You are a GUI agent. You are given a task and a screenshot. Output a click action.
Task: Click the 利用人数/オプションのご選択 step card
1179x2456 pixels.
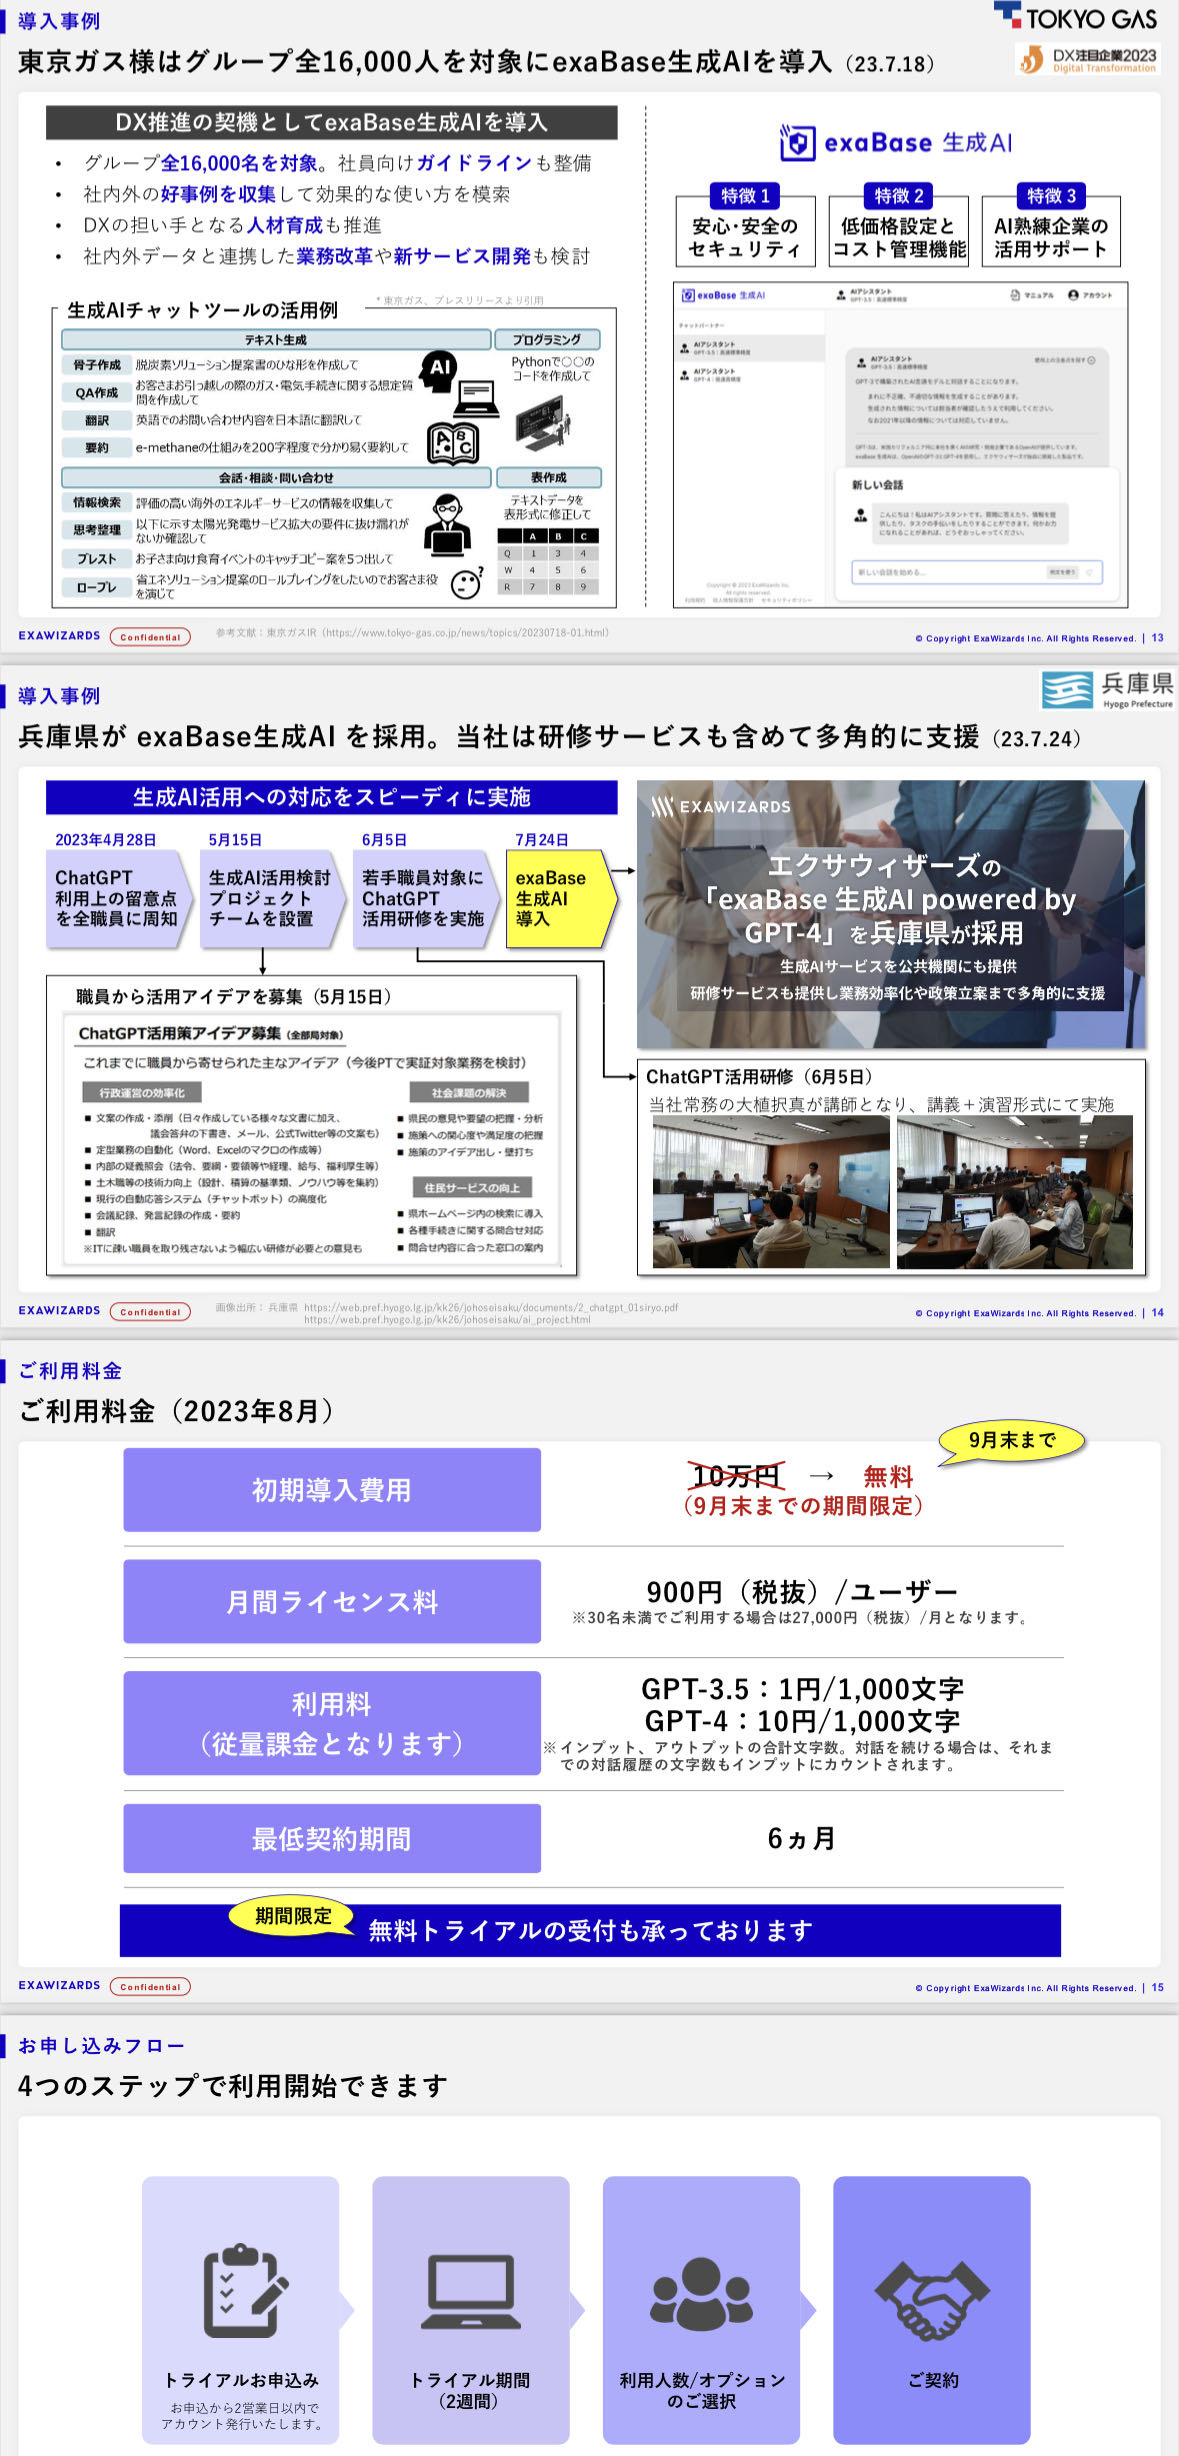(701, 2310)
